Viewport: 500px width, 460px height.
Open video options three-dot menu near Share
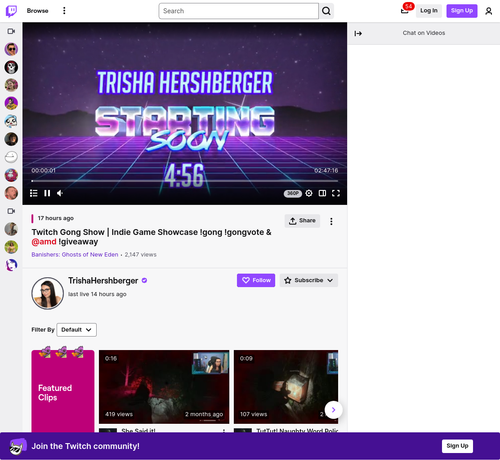coord(331,221)
